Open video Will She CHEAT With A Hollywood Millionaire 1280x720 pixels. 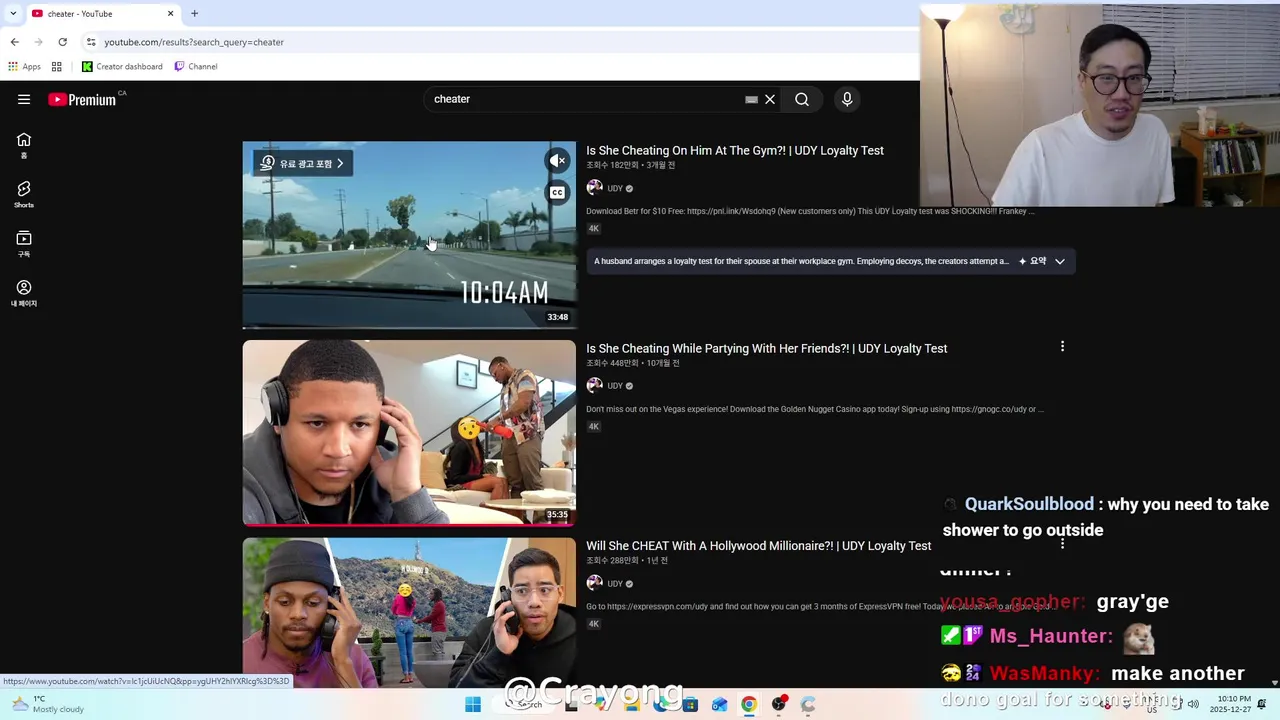pyautogui.click(x=759, y=546)
